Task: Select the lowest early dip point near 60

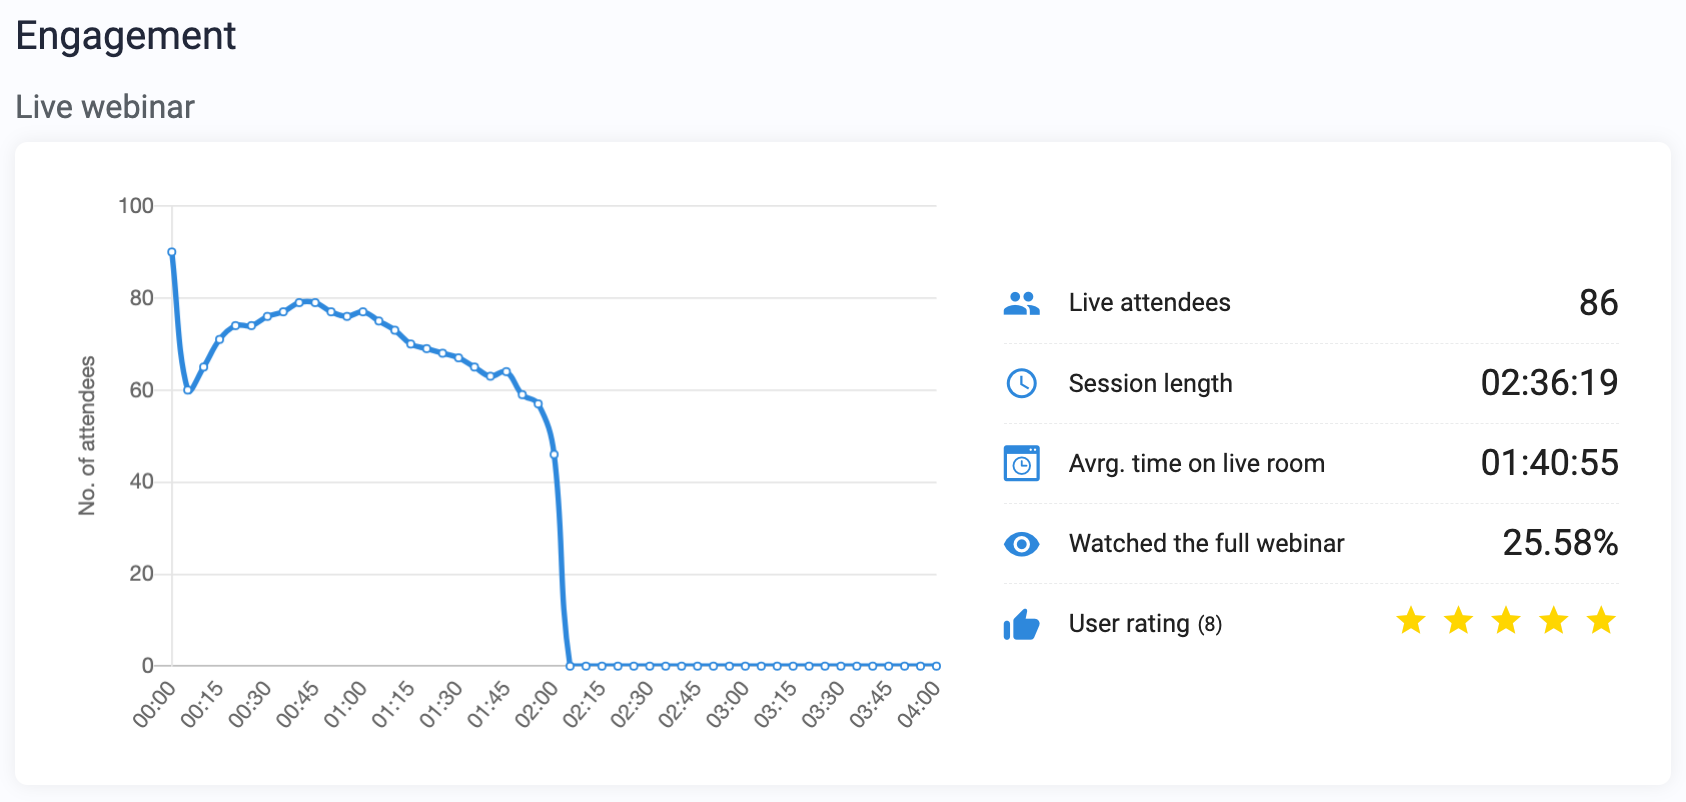Action: (x=188, y=390)
